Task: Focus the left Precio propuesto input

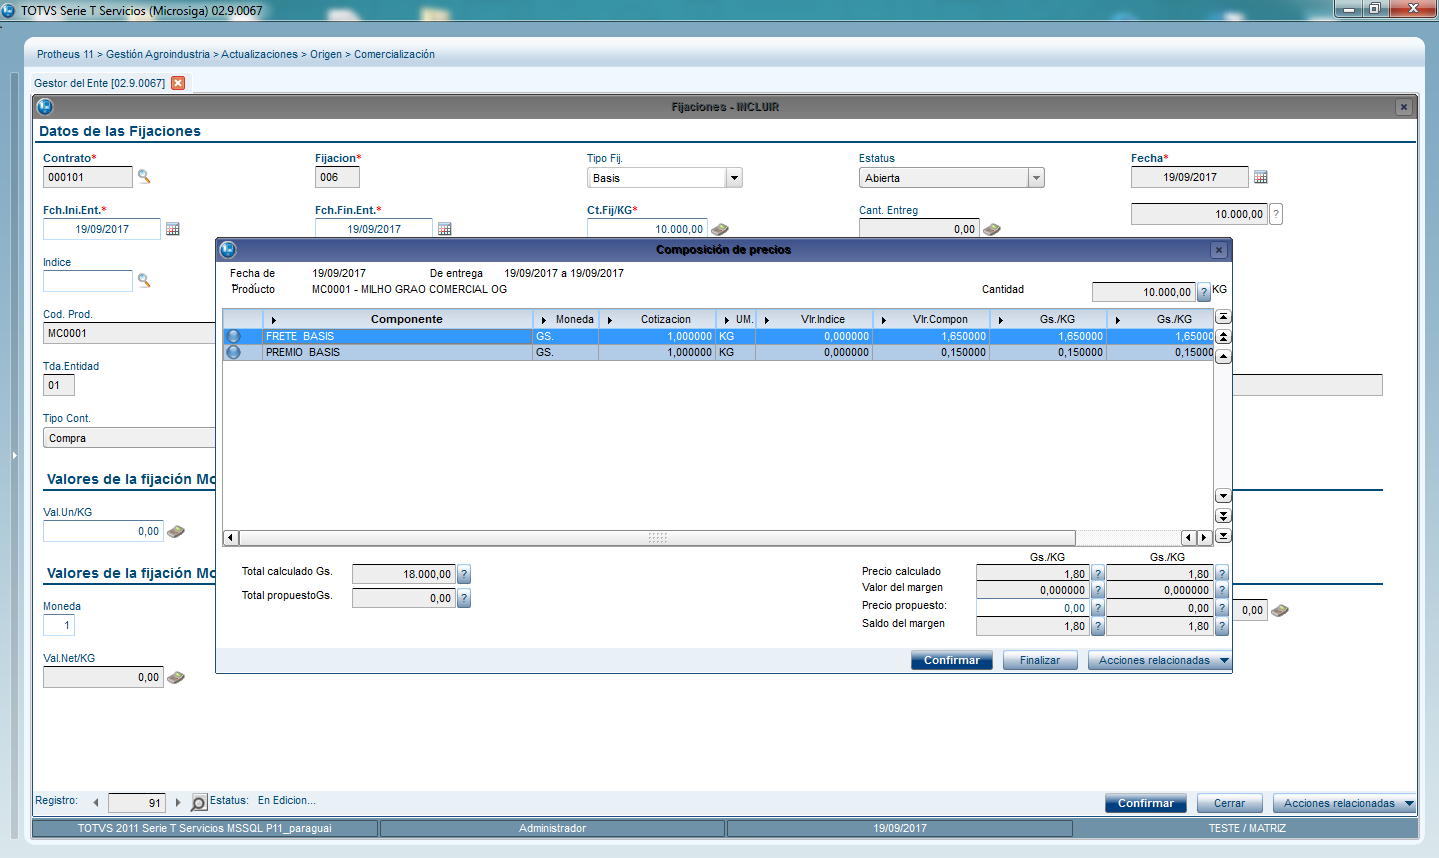Action: click(x=1033, y=608)
